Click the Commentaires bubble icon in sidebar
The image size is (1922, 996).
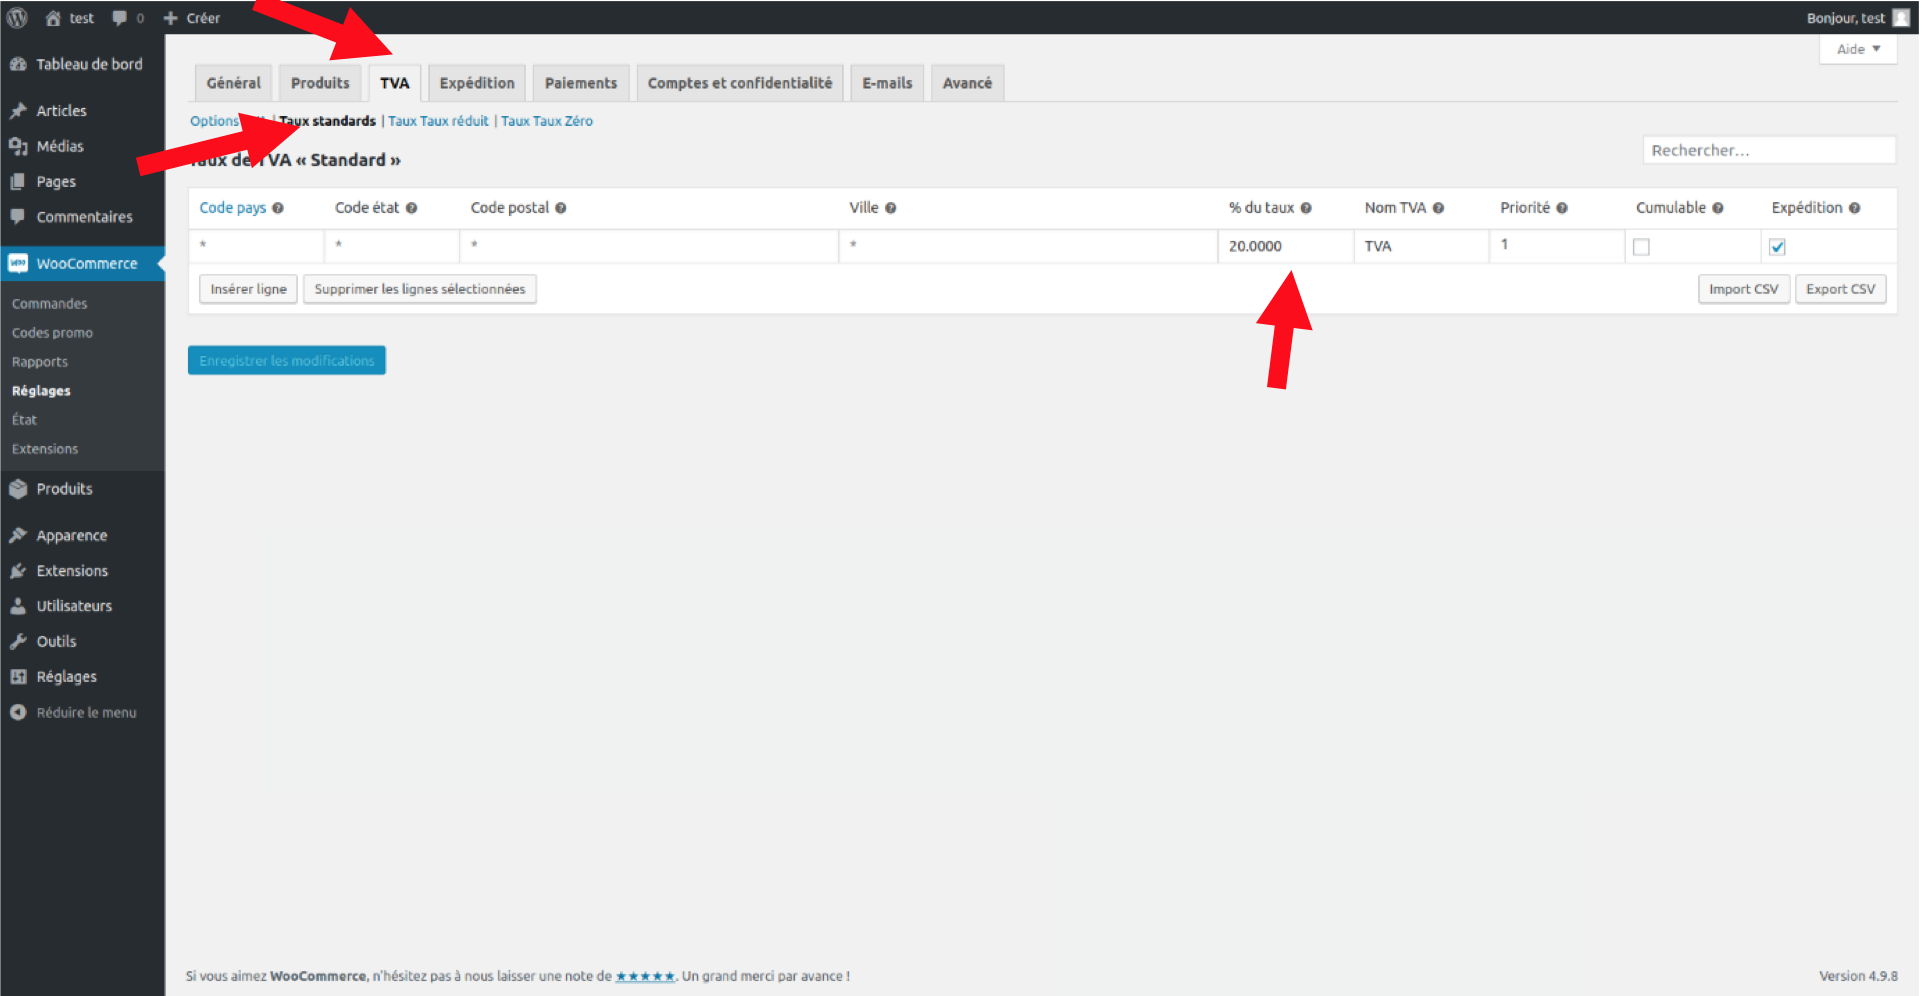click(x=18, y=217)
